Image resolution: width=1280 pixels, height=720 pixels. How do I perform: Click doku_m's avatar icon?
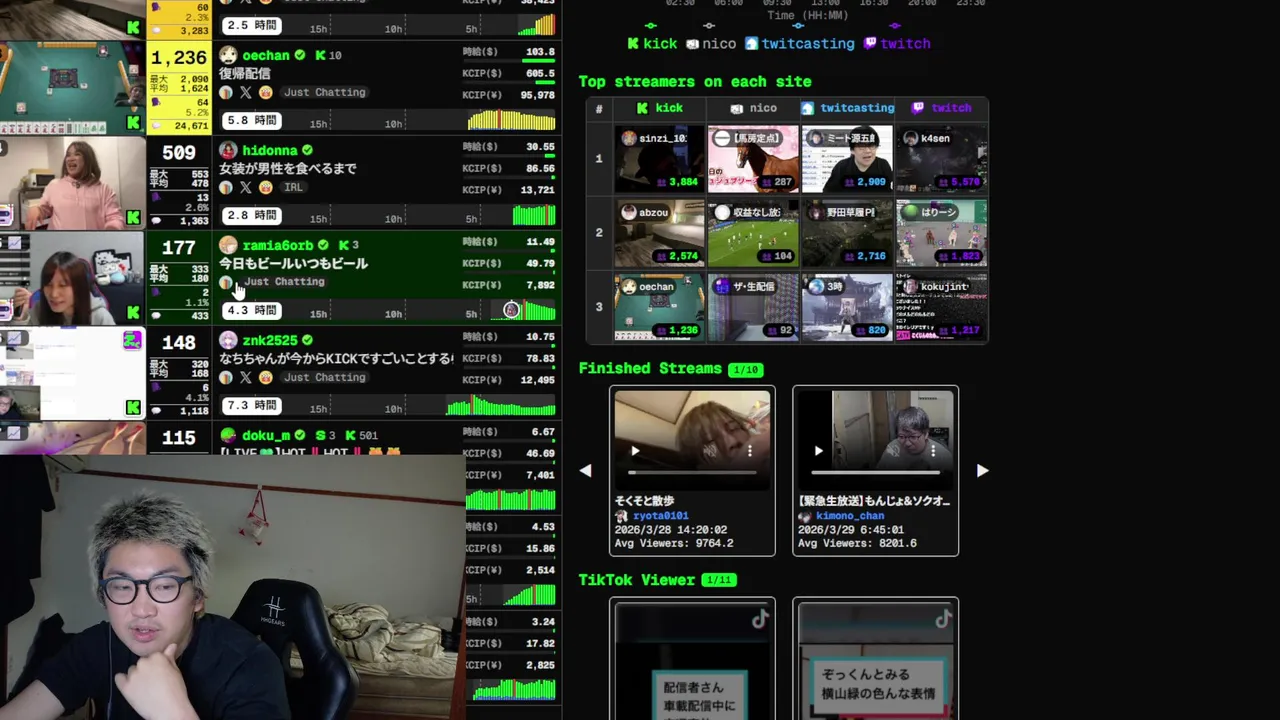[x=228, y=435]
